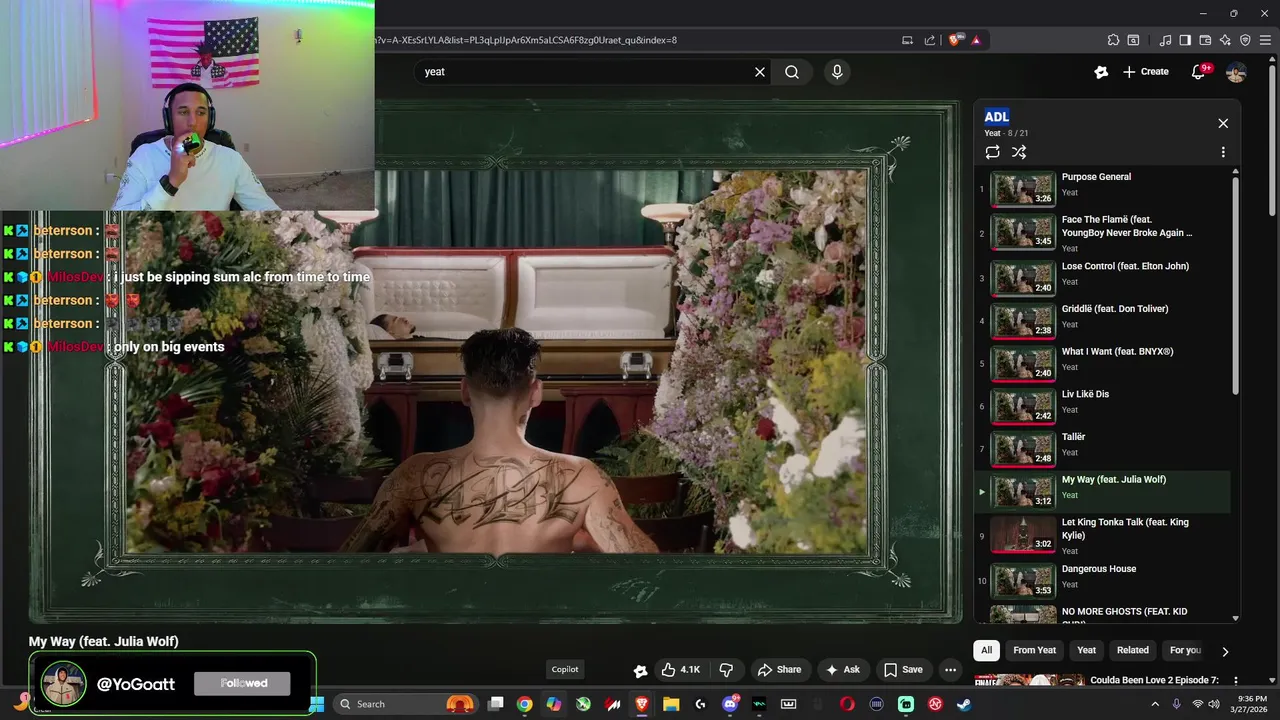This screenshot has height=720, width=1280.
Task: Clear the YouTube search text
Action: [x=759, y=72]
